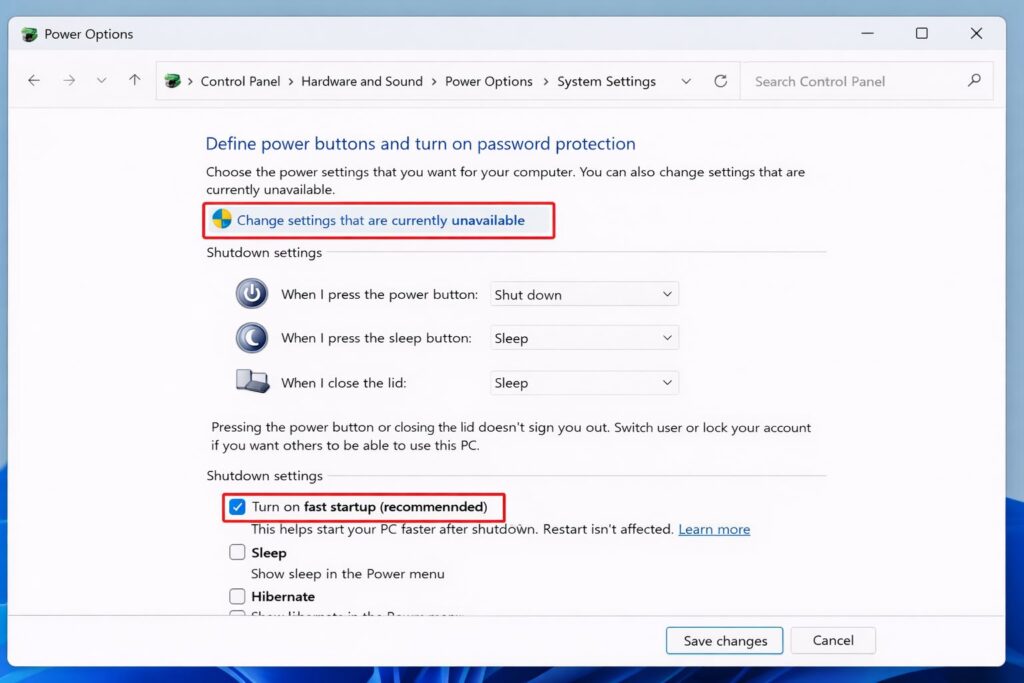Disable turn on fast startup checkbox

pyautogui.click(x=237, y=507)
